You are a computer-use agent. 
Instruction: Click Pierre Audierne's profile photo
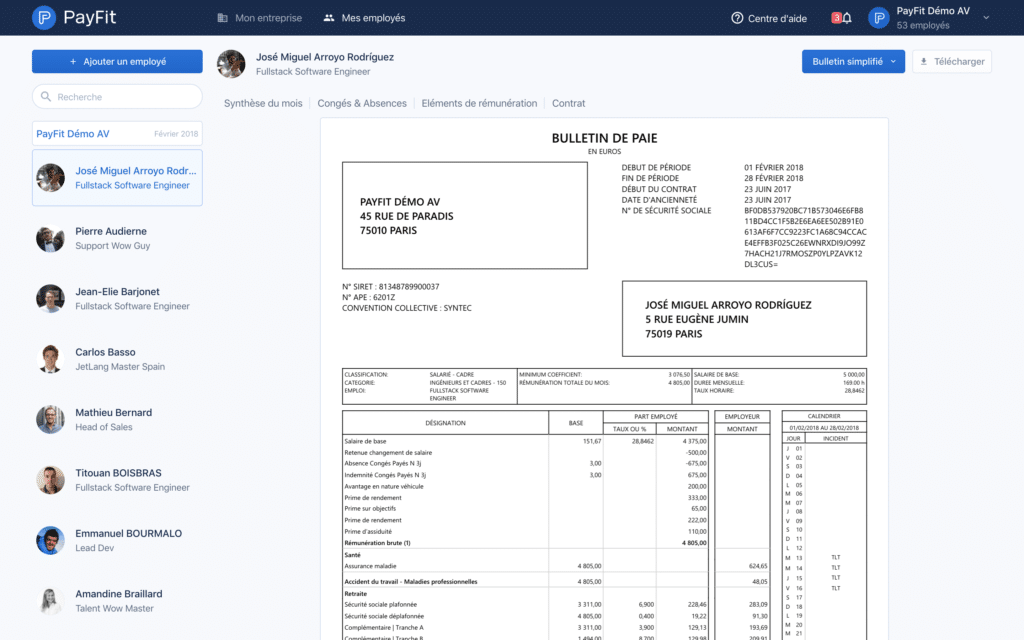click(50, 237)
